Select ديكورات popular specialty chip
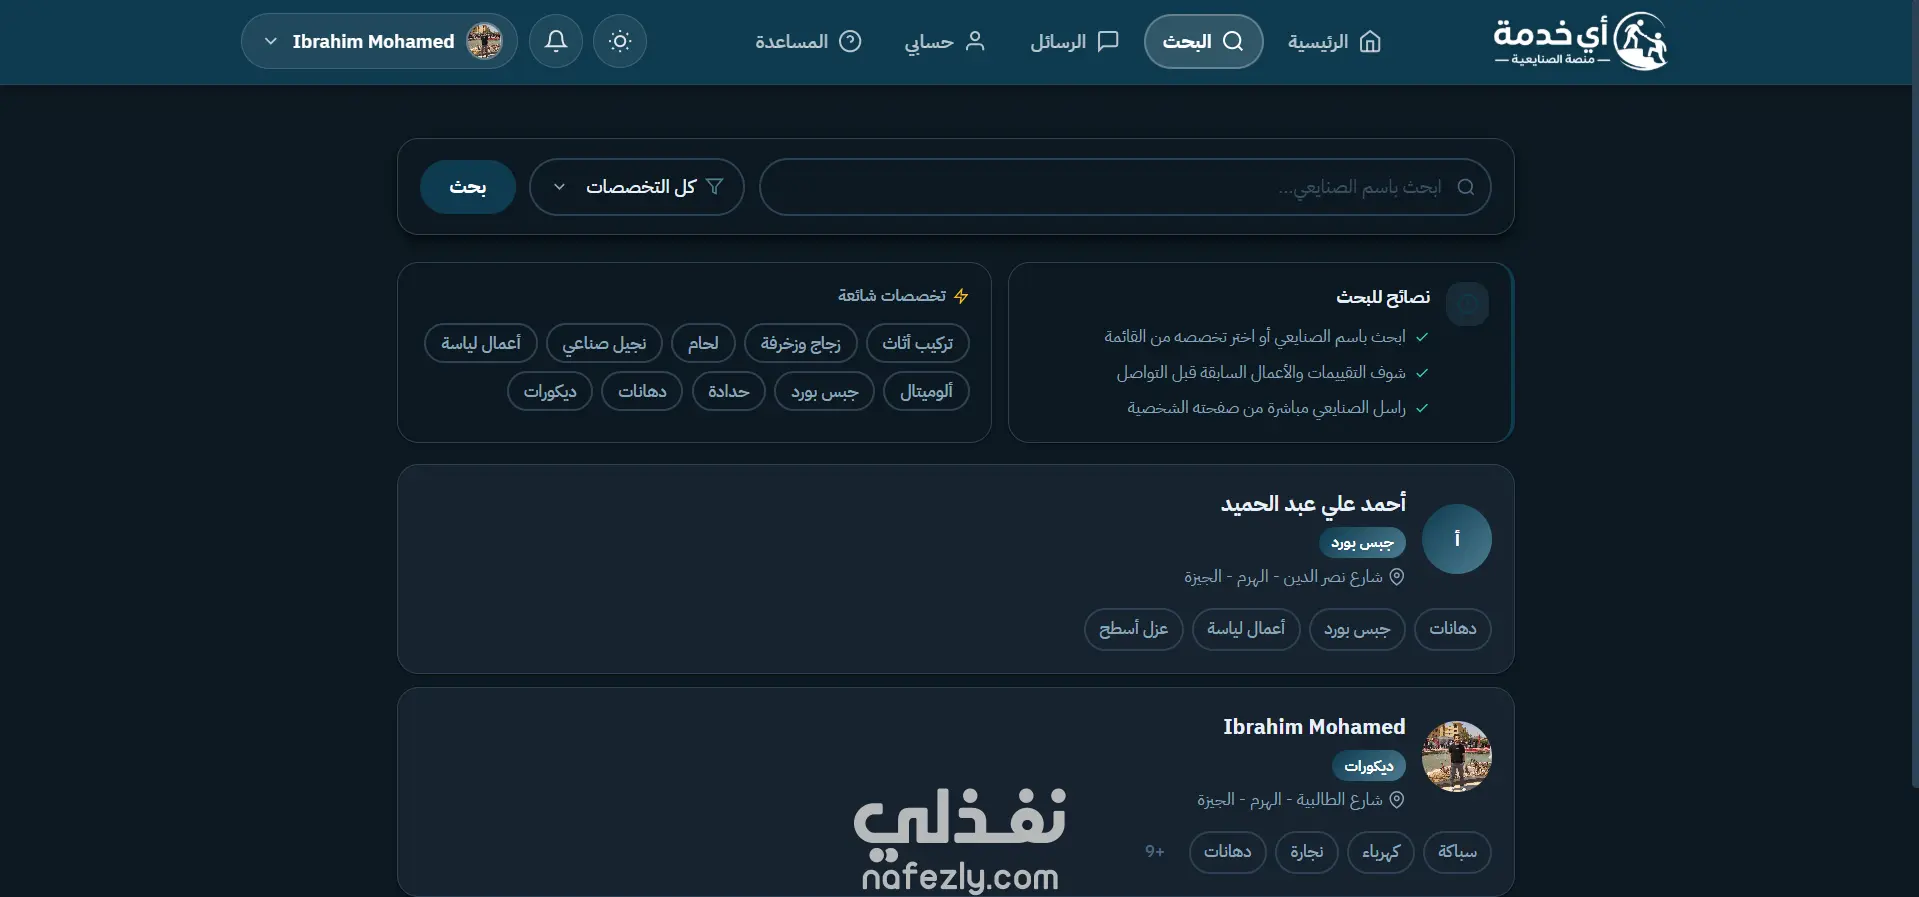The image size is (1919, 897). [x=550, y=391]
